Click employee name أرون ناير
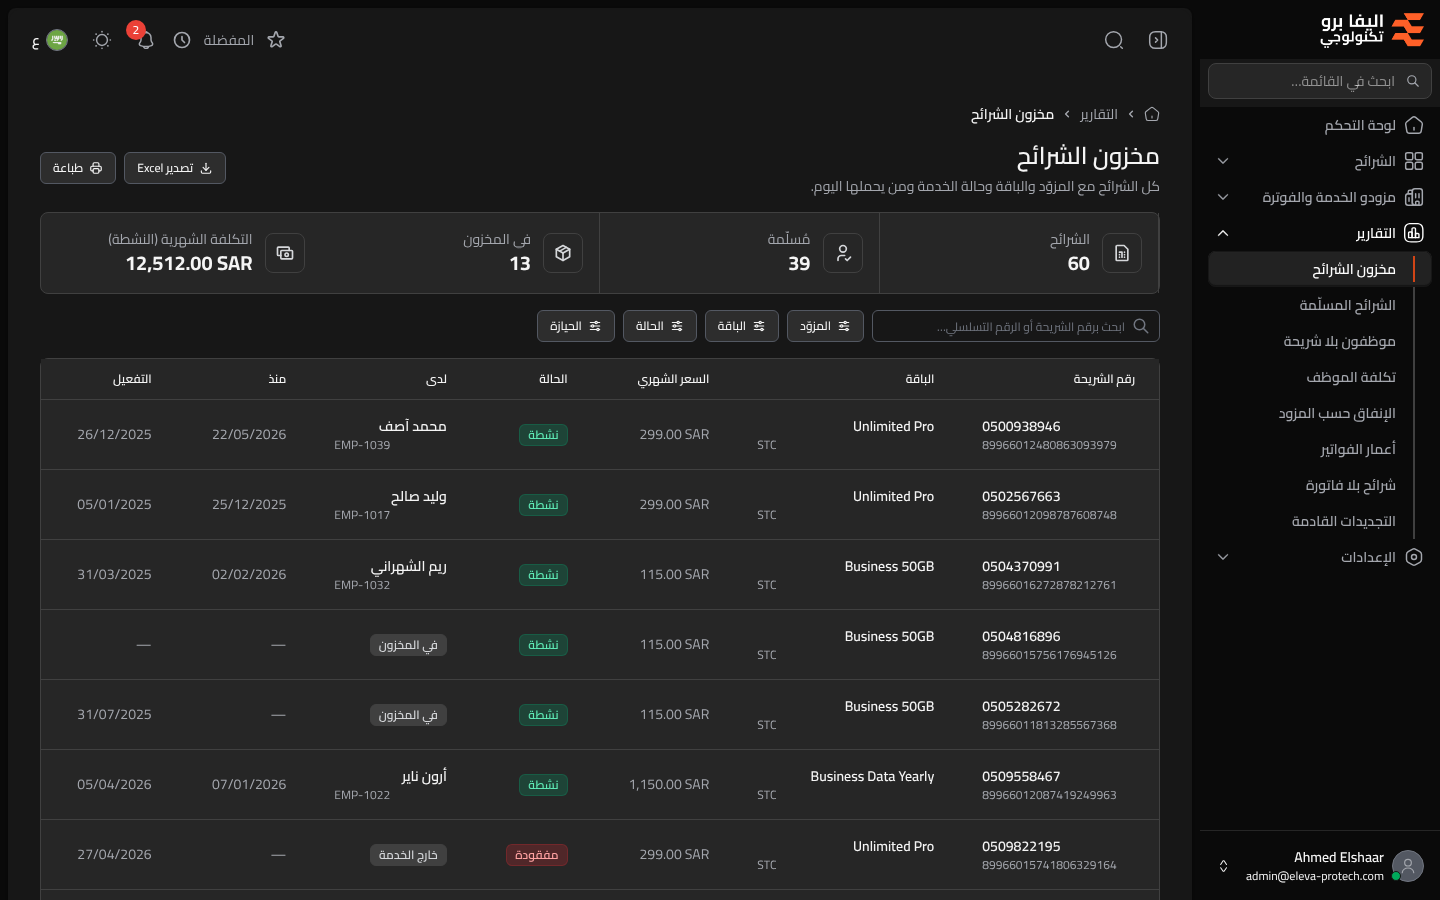Viewport: 1440px width, 900px height. (424, 776)
